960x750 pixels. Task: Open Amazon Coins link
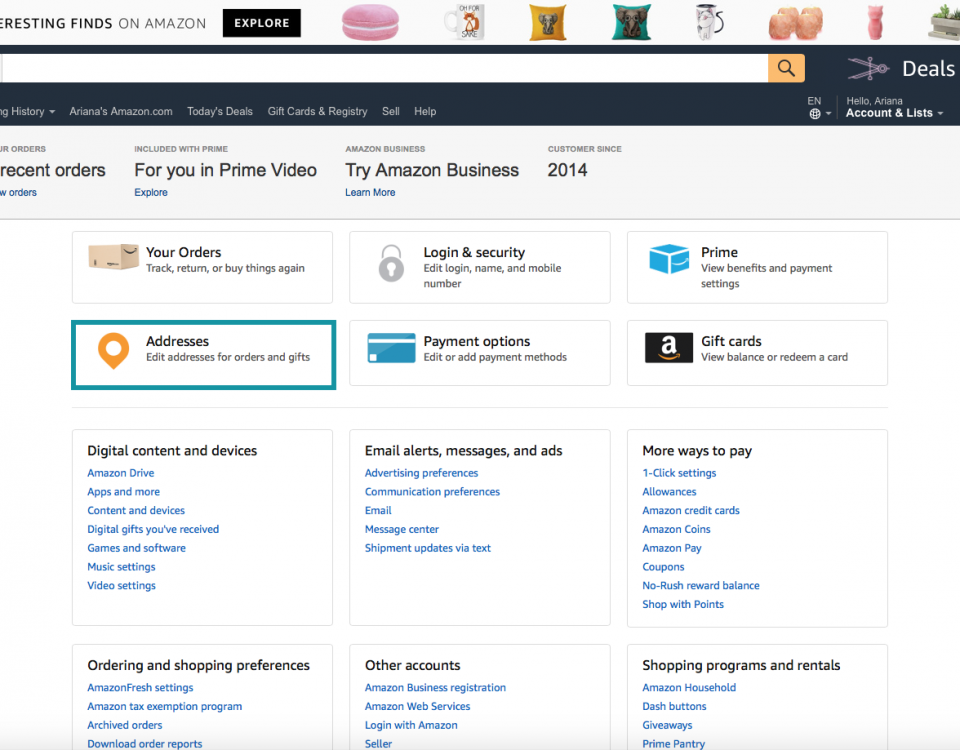(x=677, y=529)
